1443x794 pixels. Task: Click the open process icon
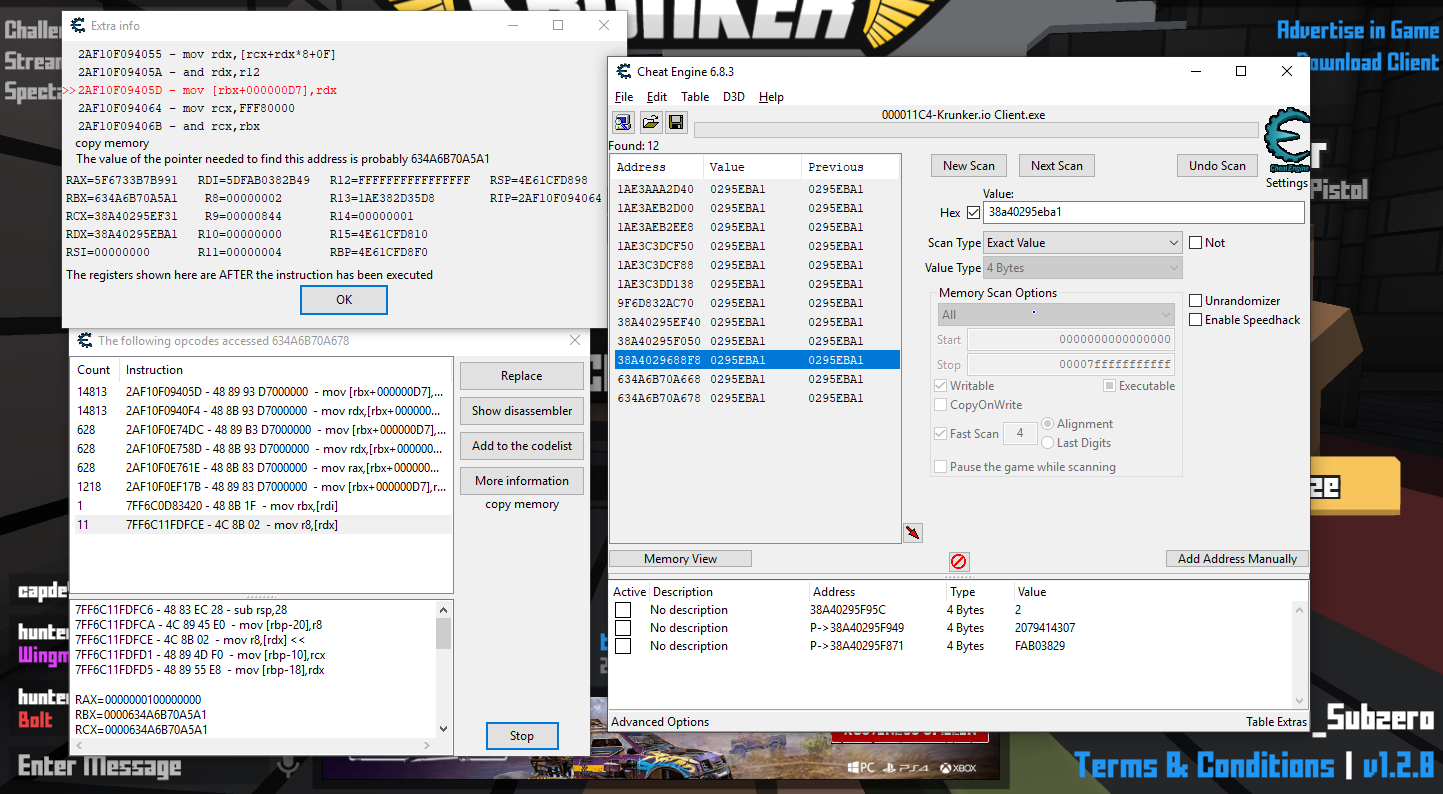[x=623, y=122]
